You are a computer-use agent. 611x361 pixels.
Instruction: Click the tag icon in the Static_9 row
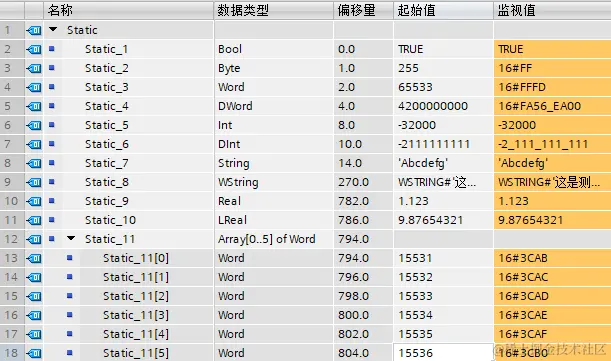(x=34, y=201)
